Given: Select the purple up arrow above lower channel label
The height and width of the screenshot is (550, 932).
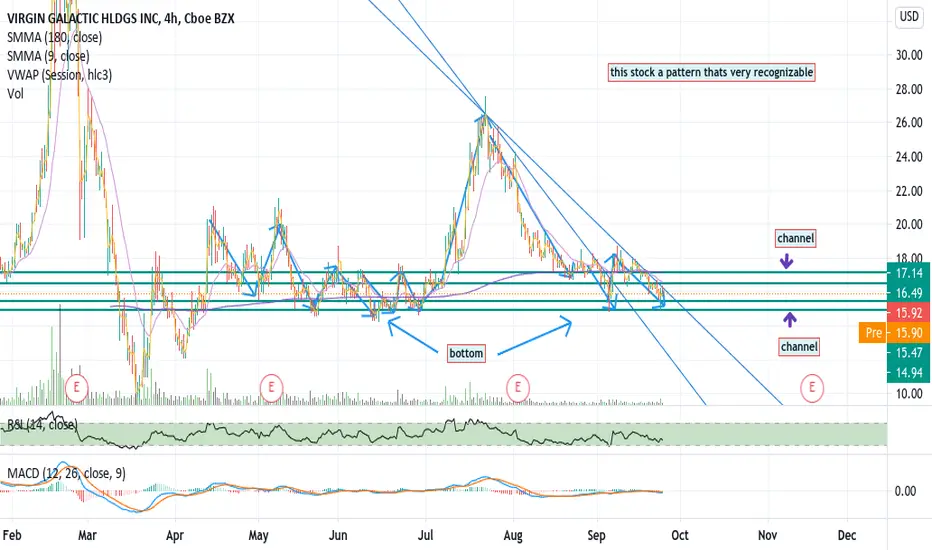Looking at the screenshot, I should 789,320.
